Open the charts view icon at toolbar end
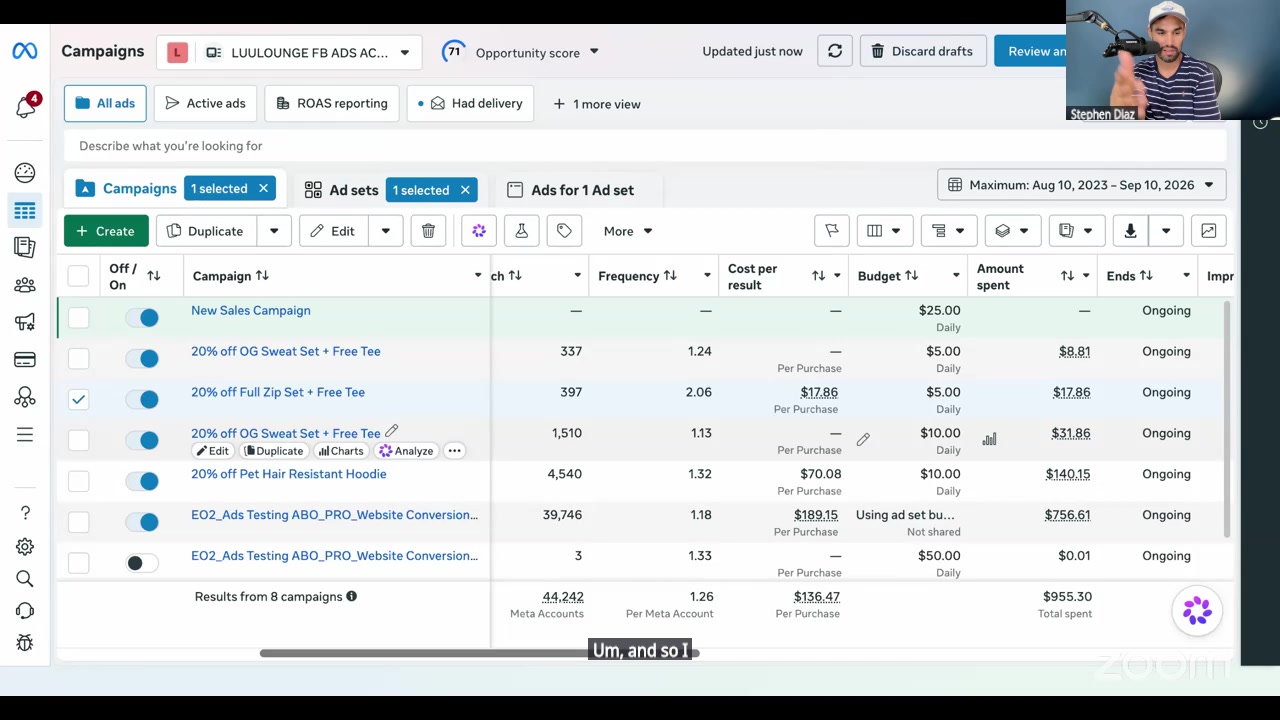The height and width of the screenshot is (720, 1280). 1208,231
